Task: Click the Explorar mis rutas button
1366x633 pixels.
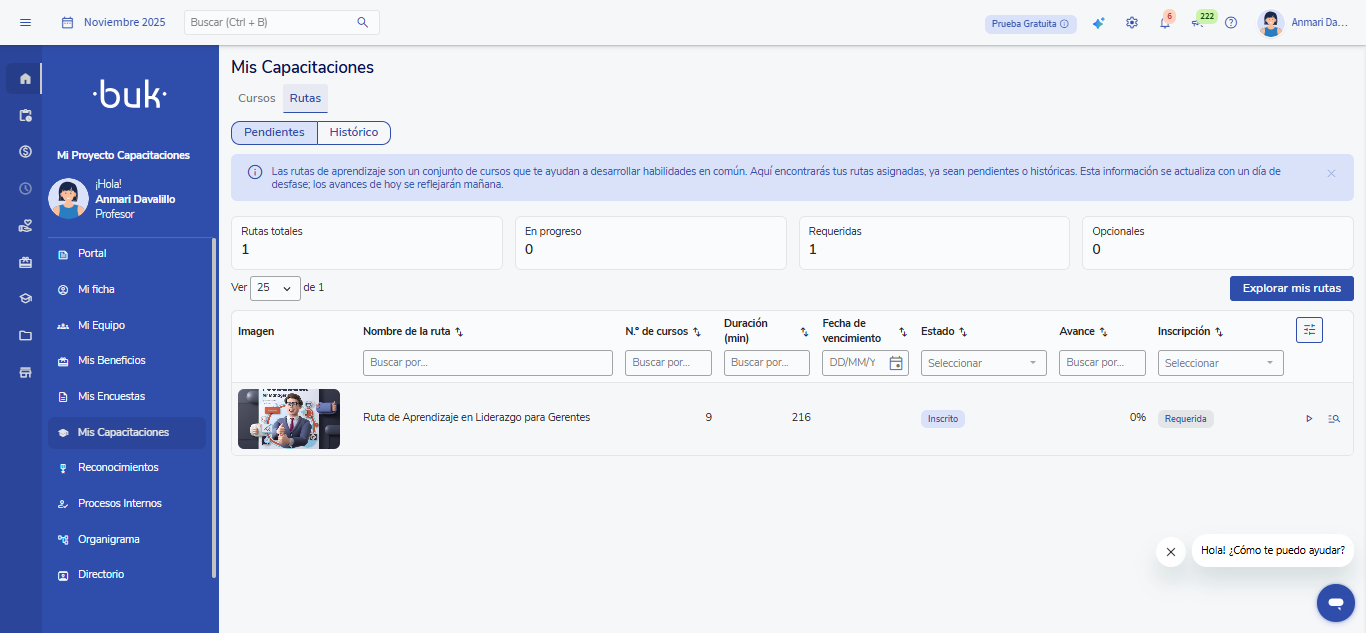Action: 1291,288
